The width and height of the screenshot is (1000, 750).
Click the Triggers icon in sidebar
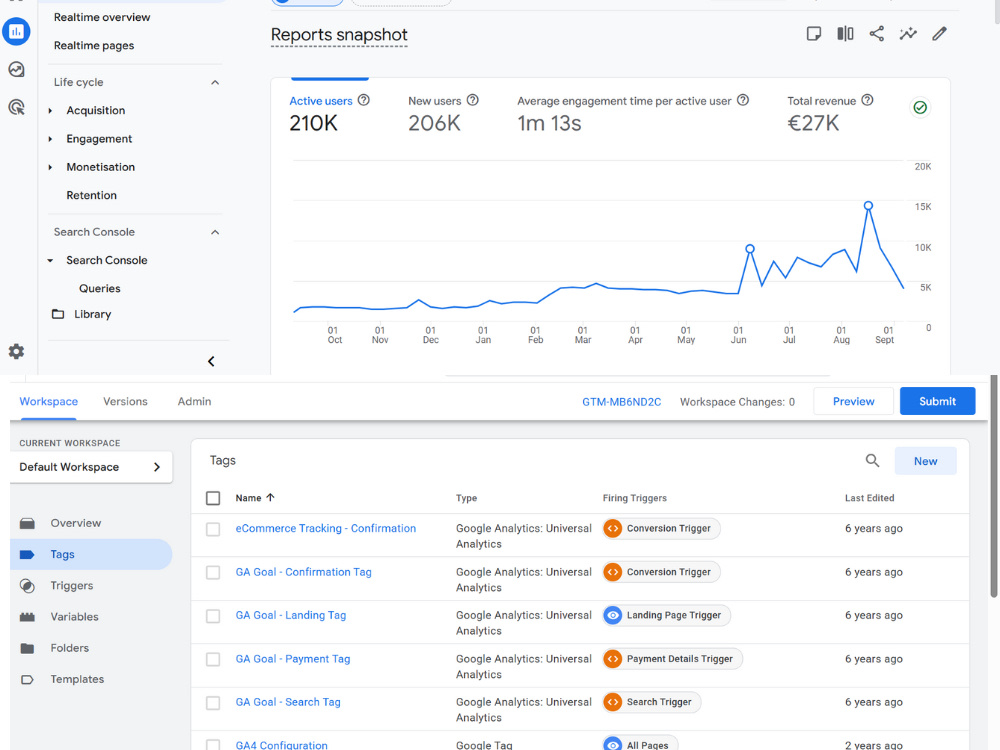[x=27, y=585]
